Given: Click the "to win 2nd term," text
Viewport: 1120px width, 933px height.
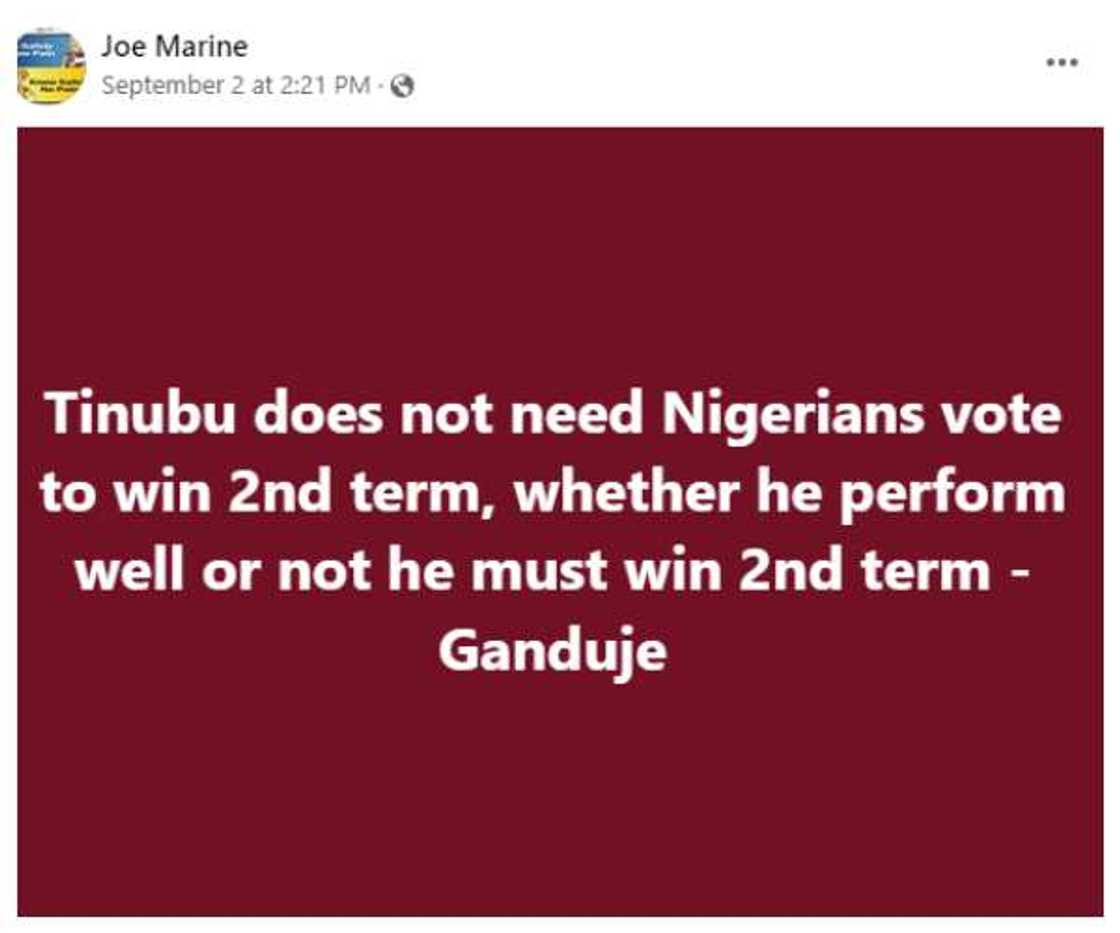Looking at the screenshot, I should [x=268, y=493].
